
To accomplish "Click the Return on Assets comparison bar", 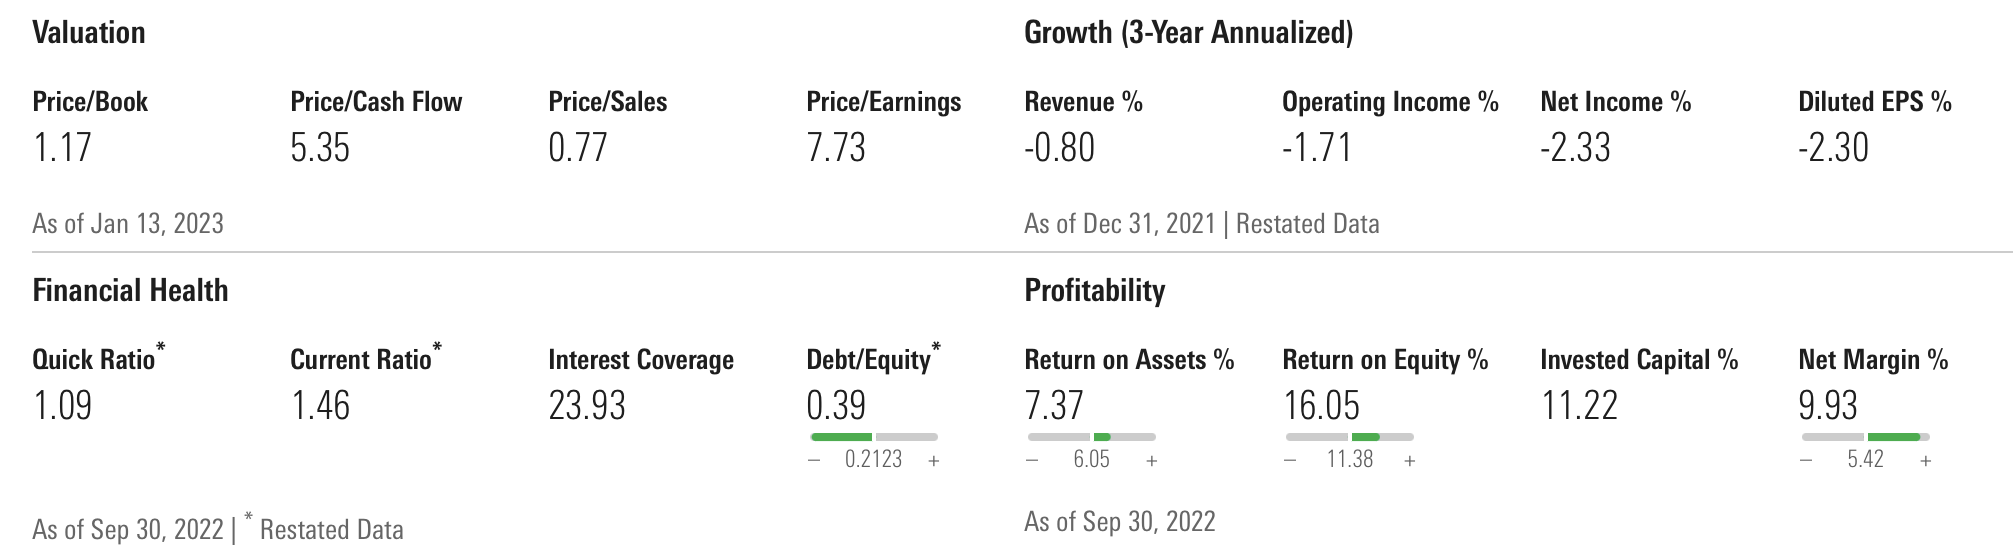I will (1092, 437).
